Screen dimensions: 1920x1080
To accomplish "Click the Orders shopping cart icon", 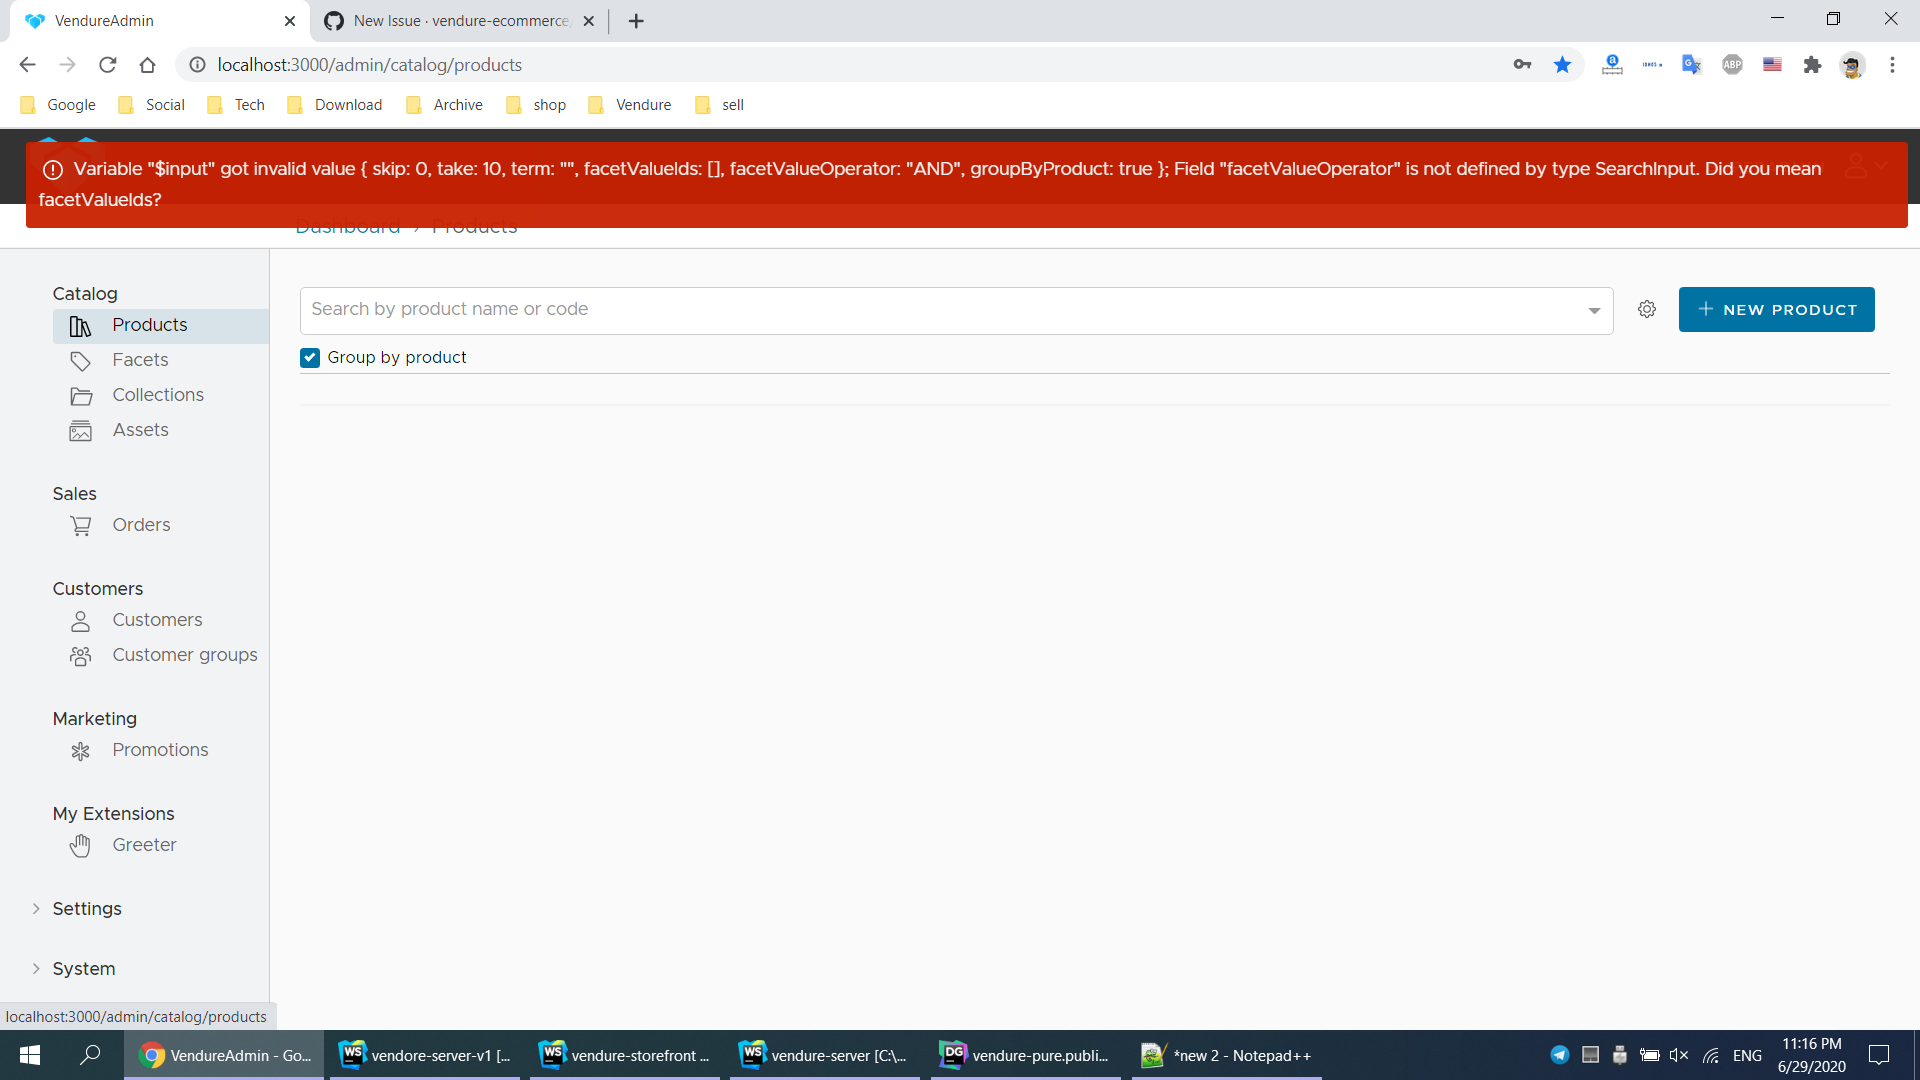I will [x=80, y=526].
